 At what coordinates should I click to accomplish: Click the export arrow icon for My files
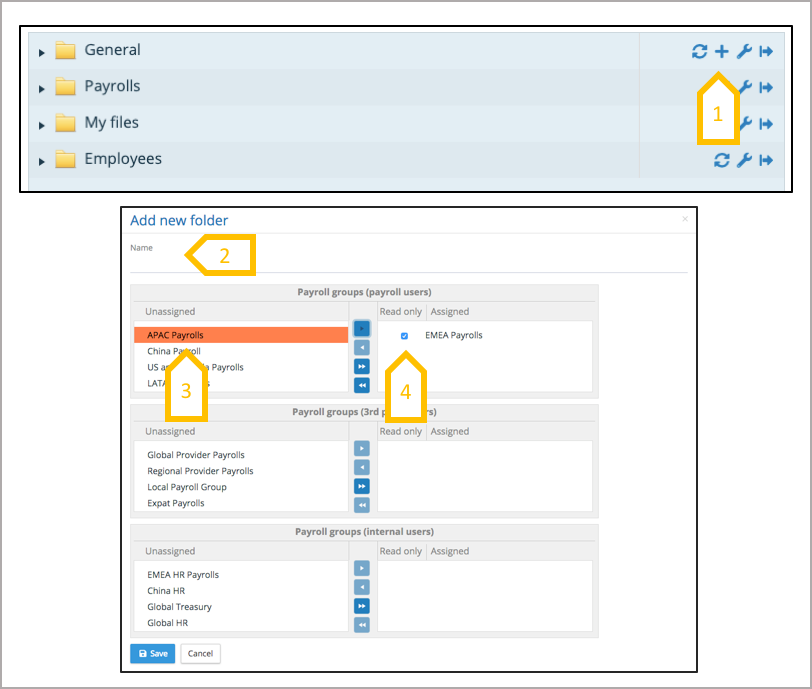pos(766,124)
